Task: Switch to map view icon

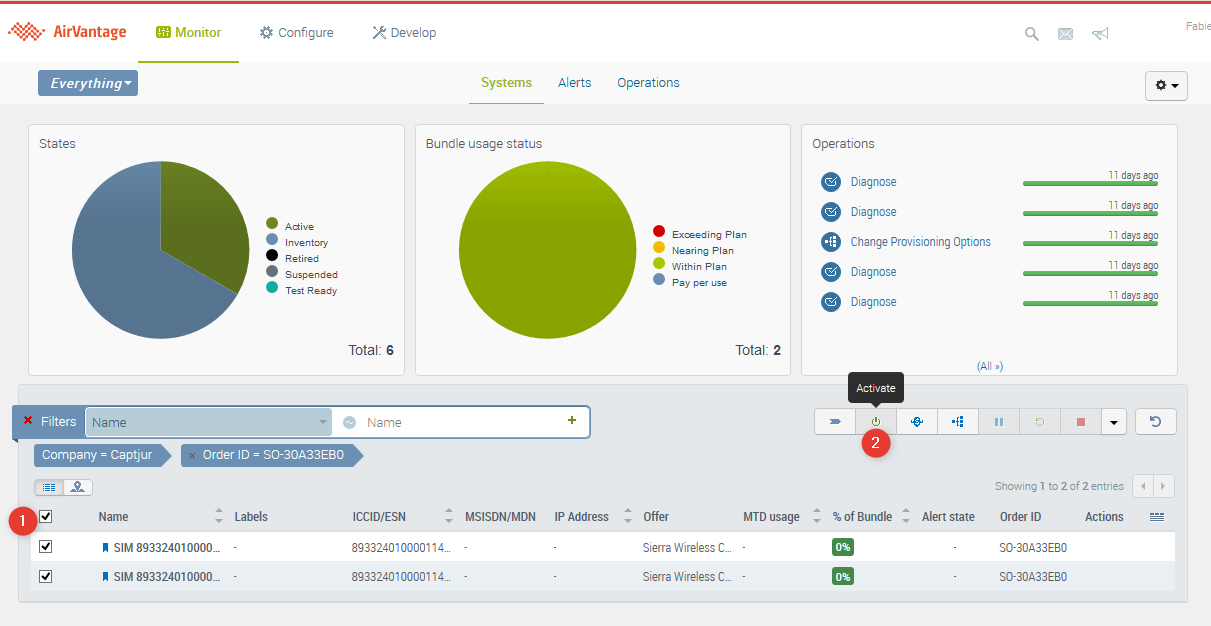Action: tap(77, 487)
